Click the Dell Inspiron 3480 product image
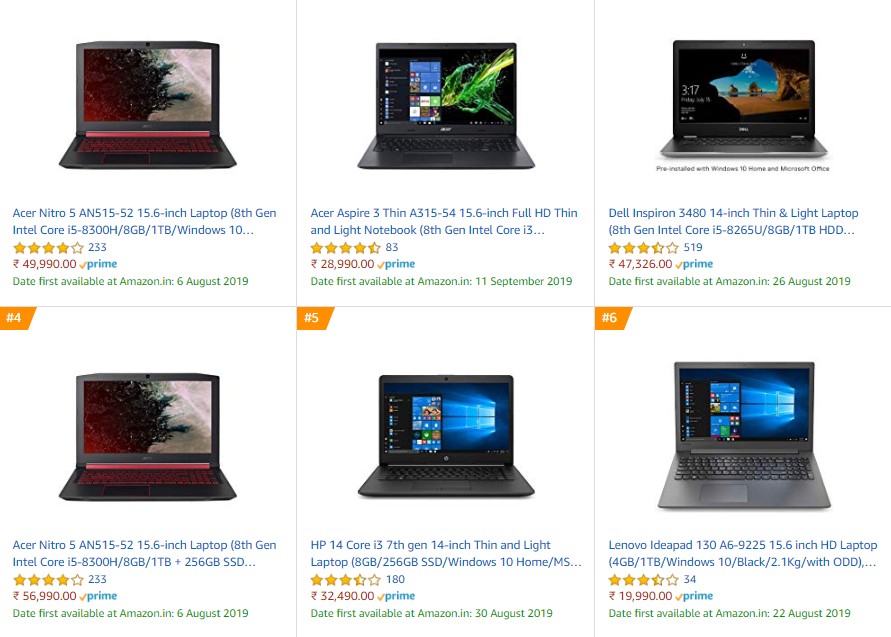891x637 pixels. [x=743, y=106]
